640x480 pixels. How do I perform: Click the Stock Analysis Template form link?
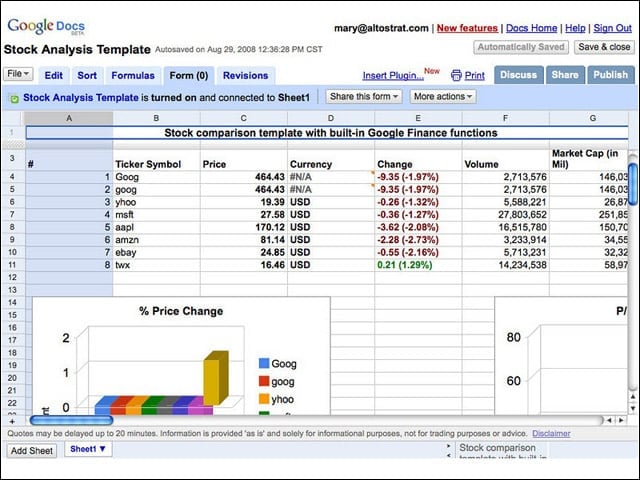(81, 98)
